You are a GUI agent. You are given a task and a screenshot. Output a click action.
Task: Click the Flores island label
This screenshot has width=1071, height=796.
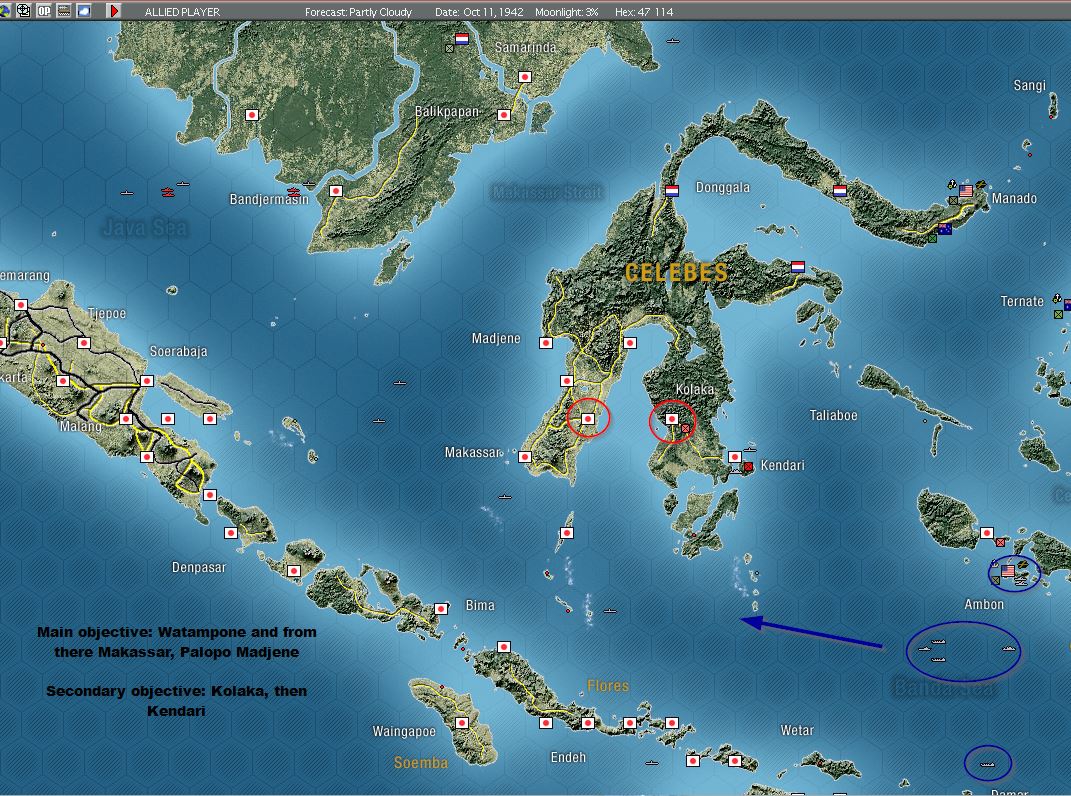pyautogui.click(x=608, y=685)
